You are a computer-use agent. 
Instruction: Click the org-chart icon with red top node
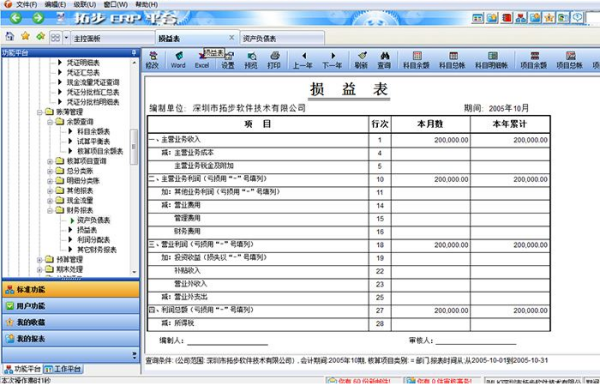pos(521,18)
